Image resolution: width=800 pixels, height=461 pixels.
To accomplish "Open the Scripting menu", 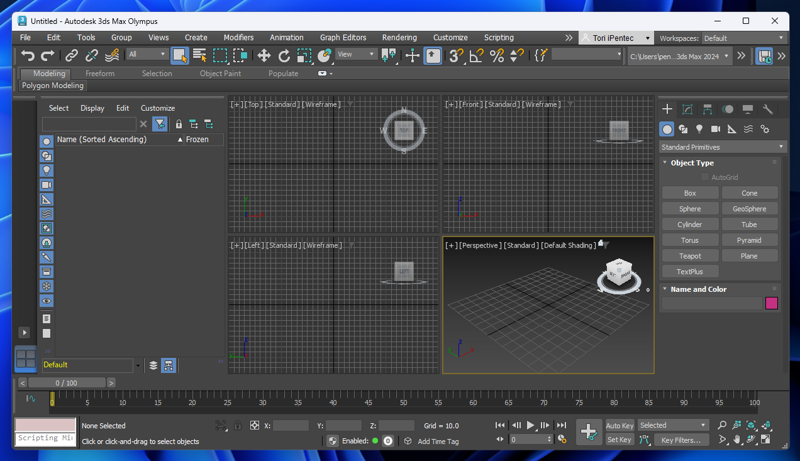I will (x=498, y=38).
